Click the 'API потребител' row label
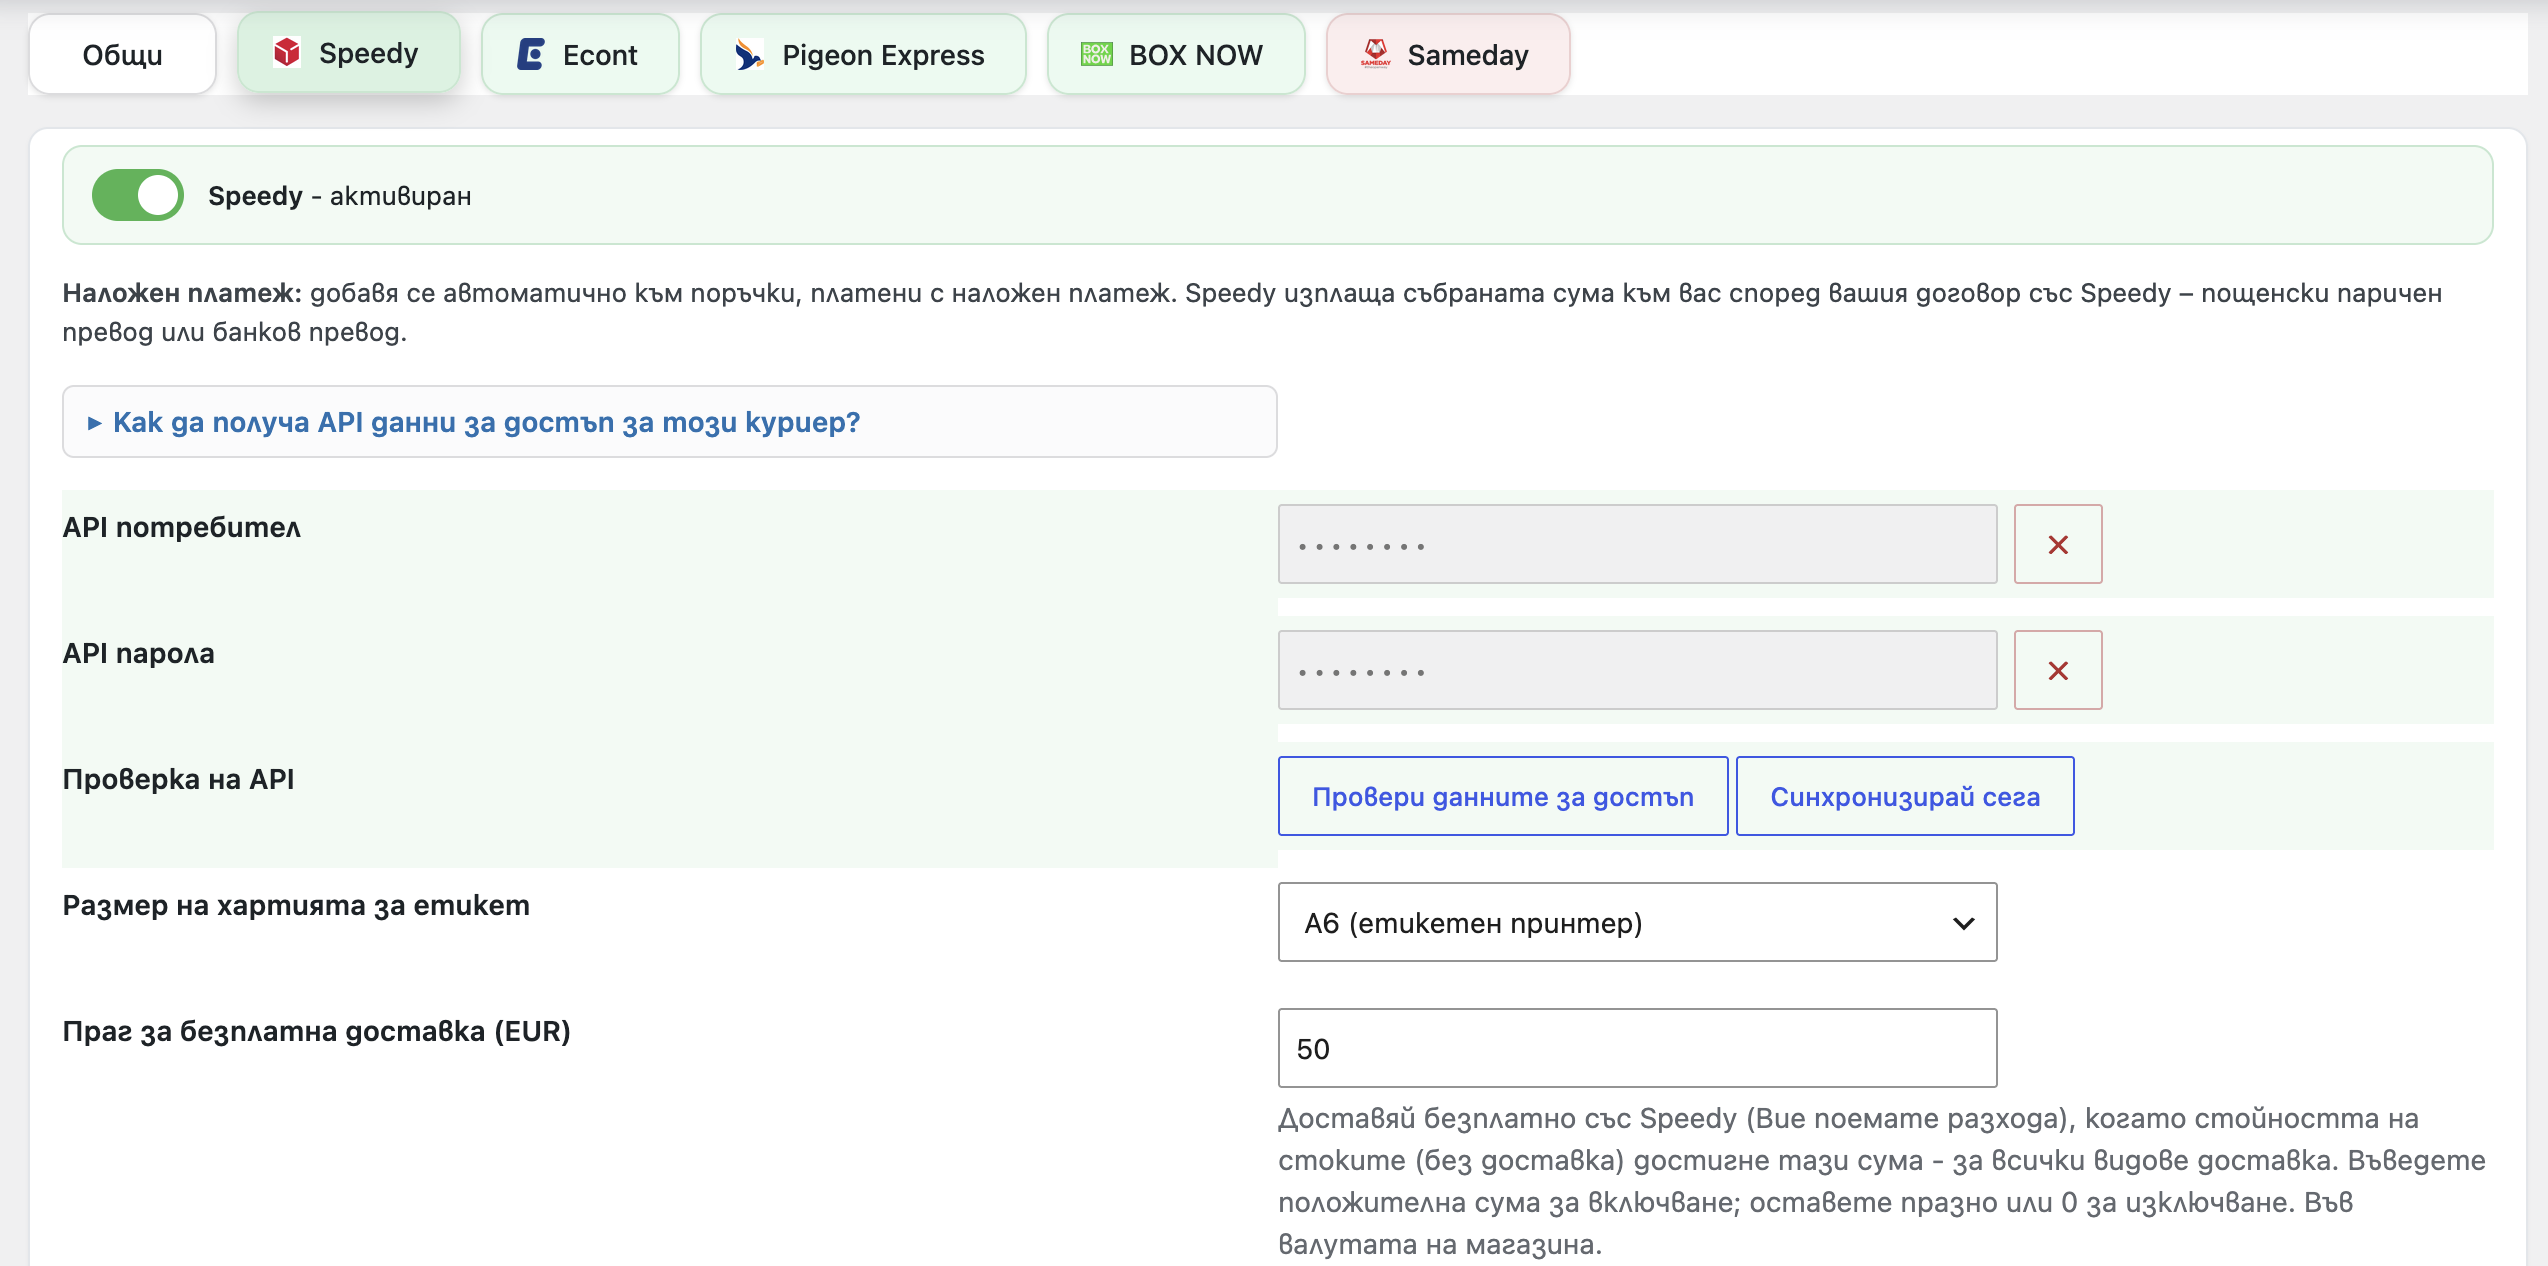This screenshot has width=2548, height=1266. tap(182, 527)
